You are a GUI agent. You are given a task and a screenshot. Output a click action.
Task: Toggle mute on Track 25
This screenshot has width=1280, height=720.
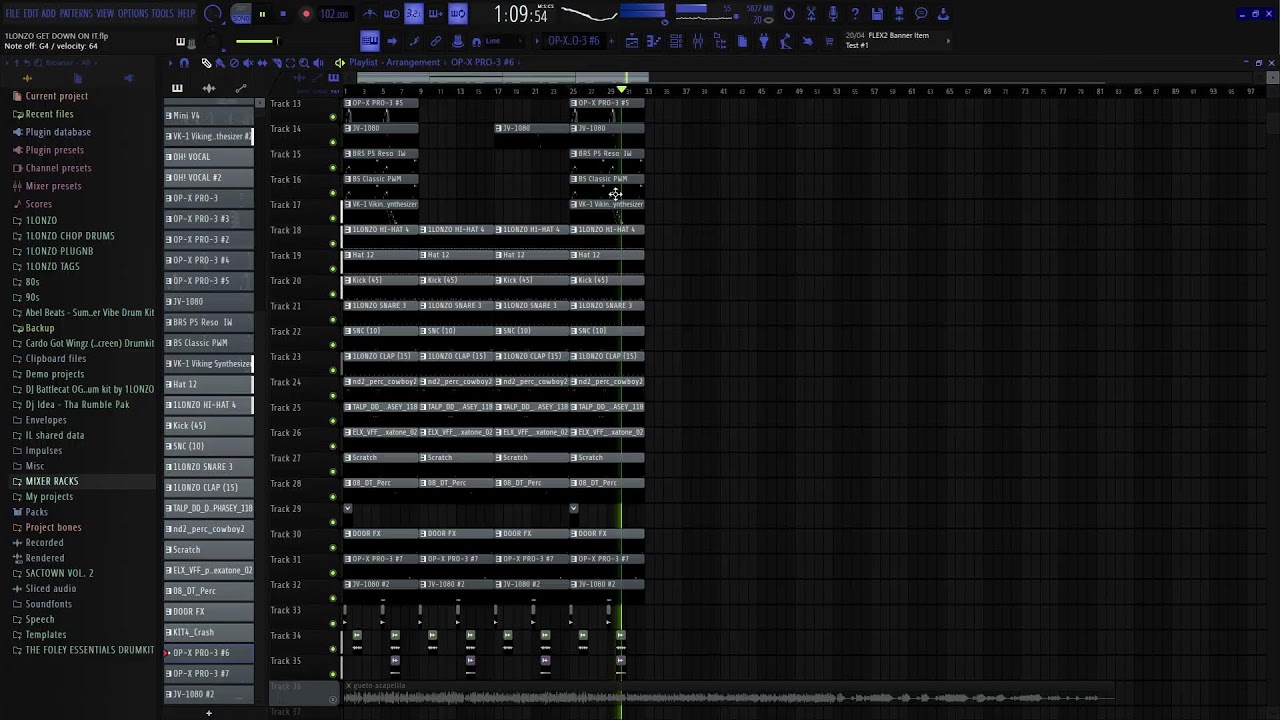(333, 420)
